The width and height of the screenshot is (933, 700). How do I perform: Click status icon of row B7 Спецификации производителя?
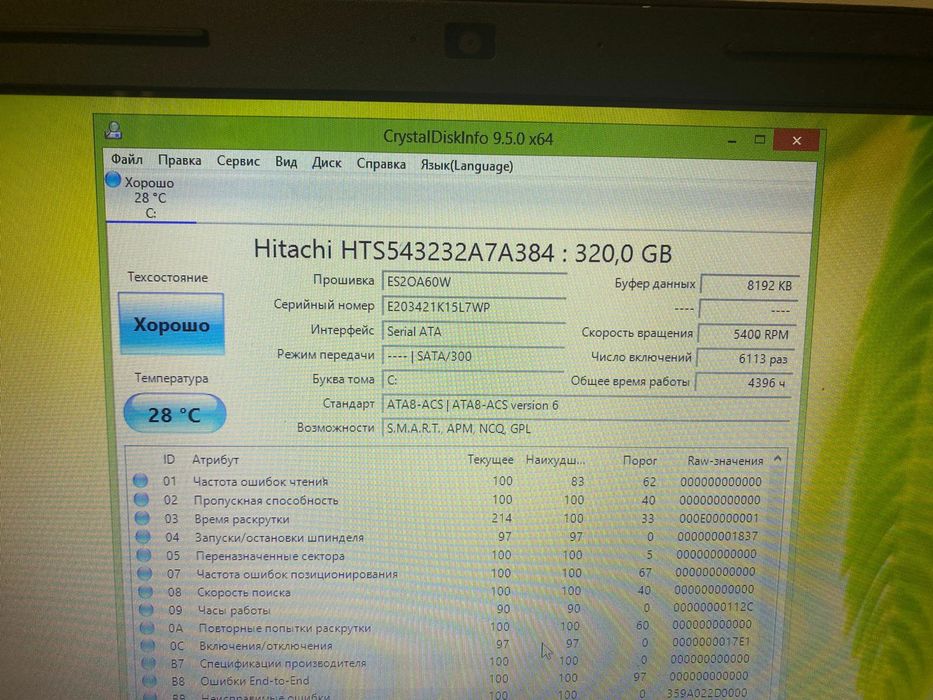(149, 662)
